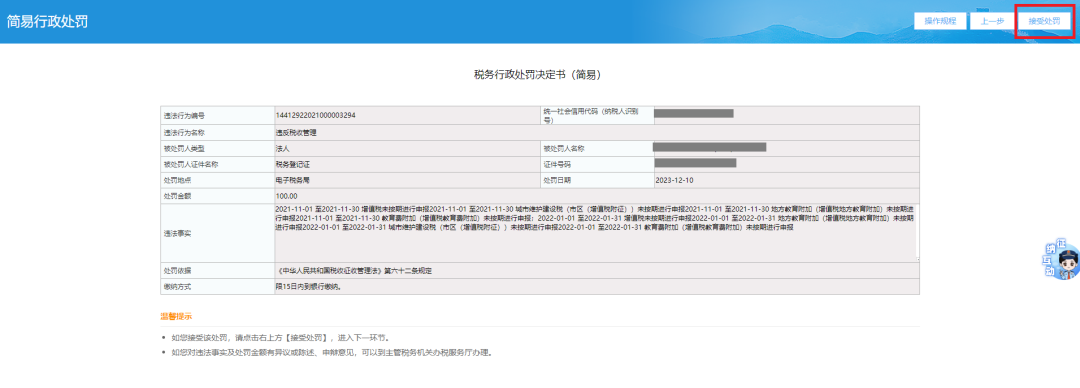
Task: Click the 处罚金额 label cell
Action: [217, 196]
